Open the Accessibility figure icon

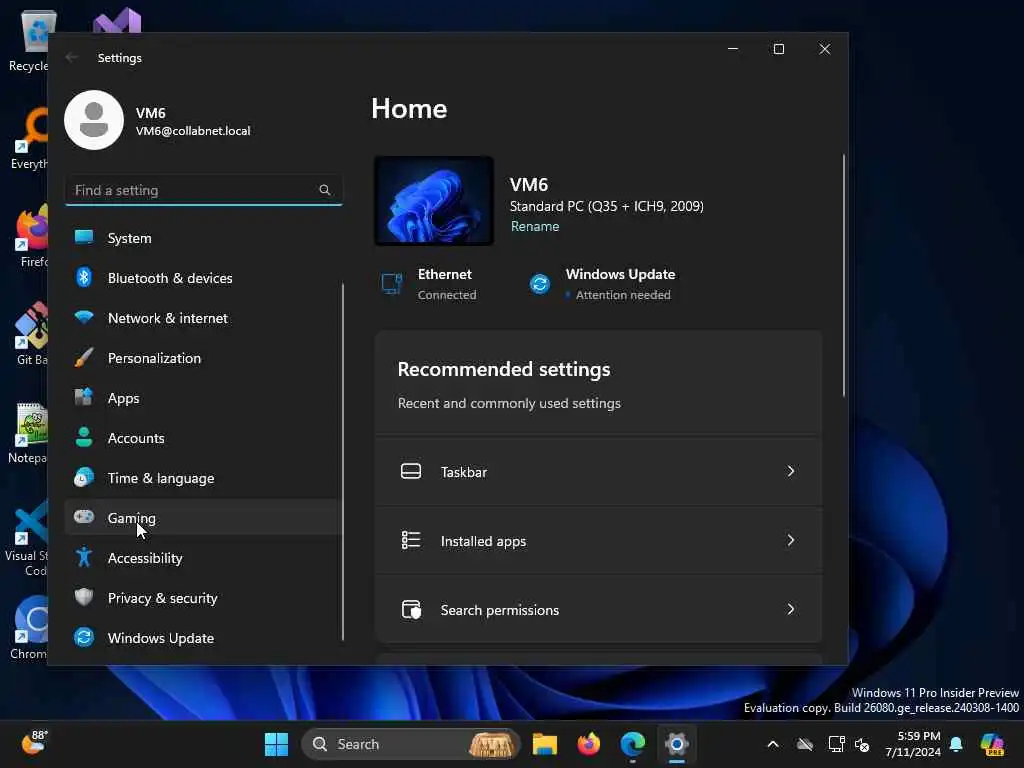84,557
